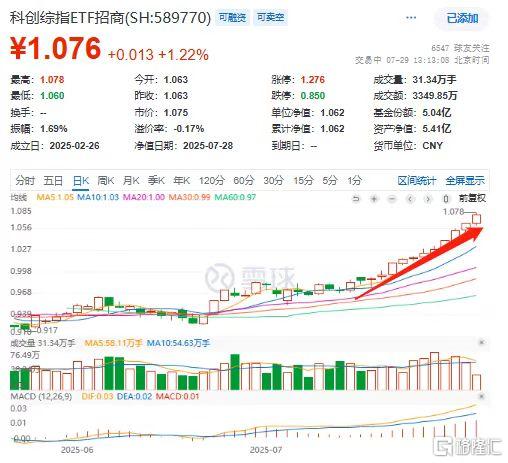
Task: Open 区间统计 range statistics
Action: coord(417,181)
